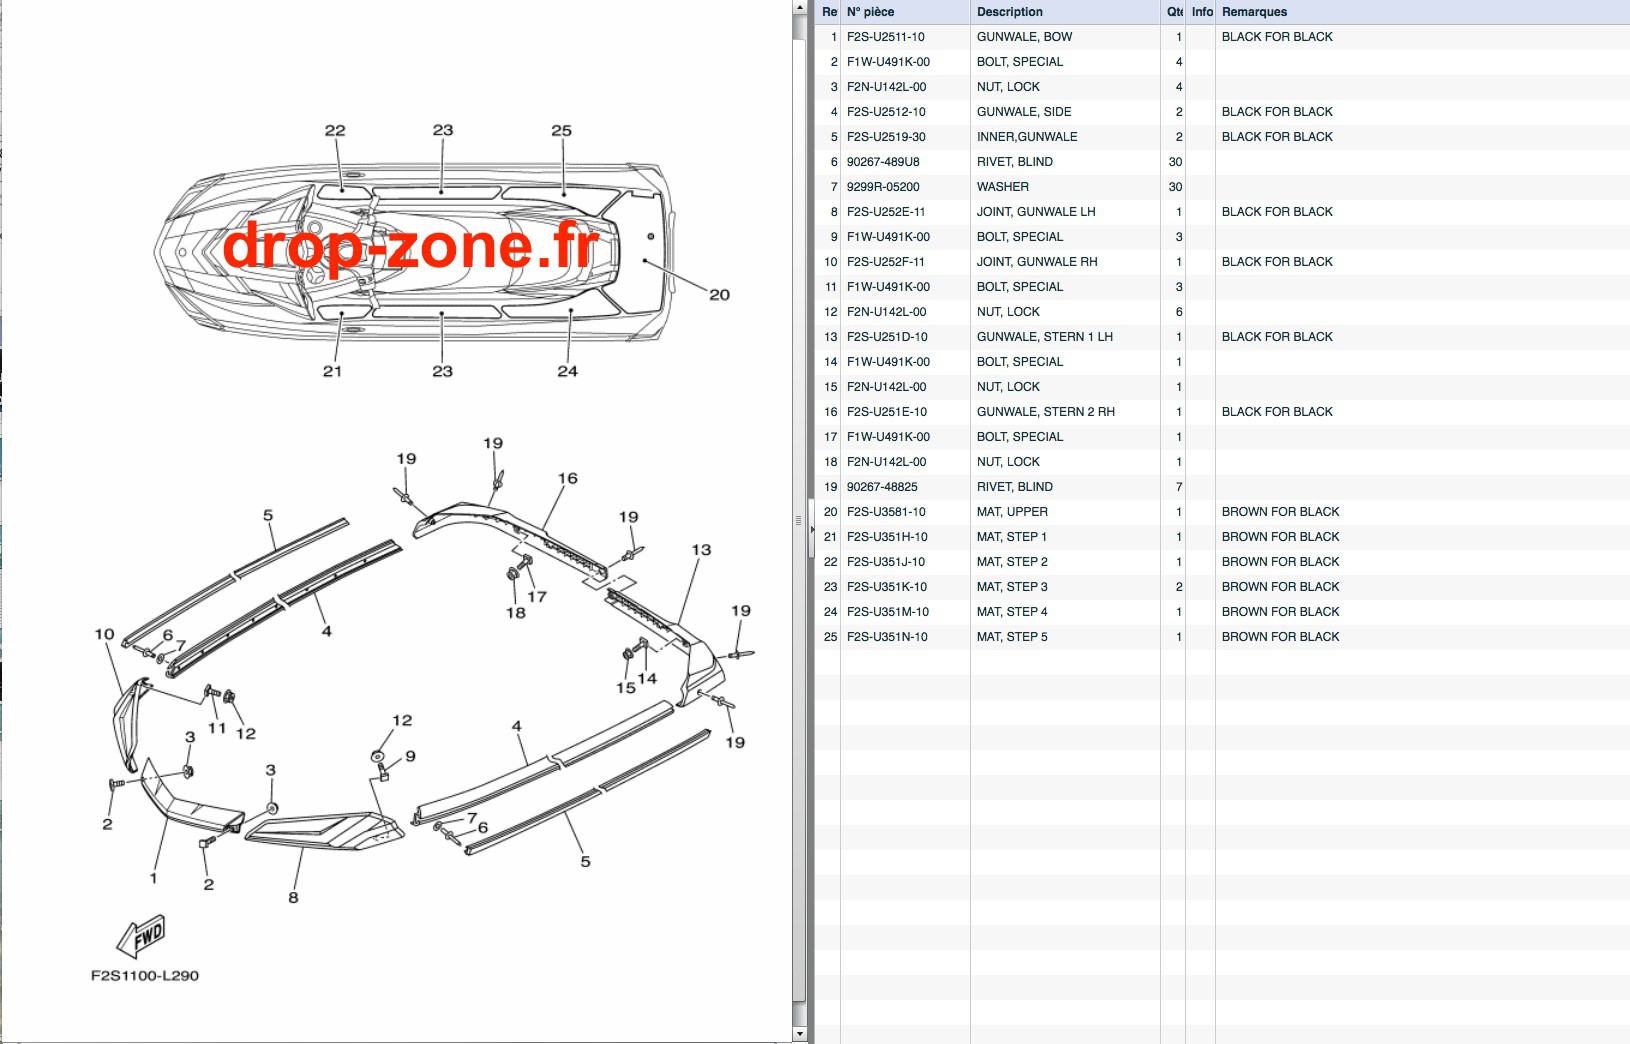
Task: Click GUNWALE, STERN 2 RH description
Action: pyautogui.click(x=1046, y=412)
